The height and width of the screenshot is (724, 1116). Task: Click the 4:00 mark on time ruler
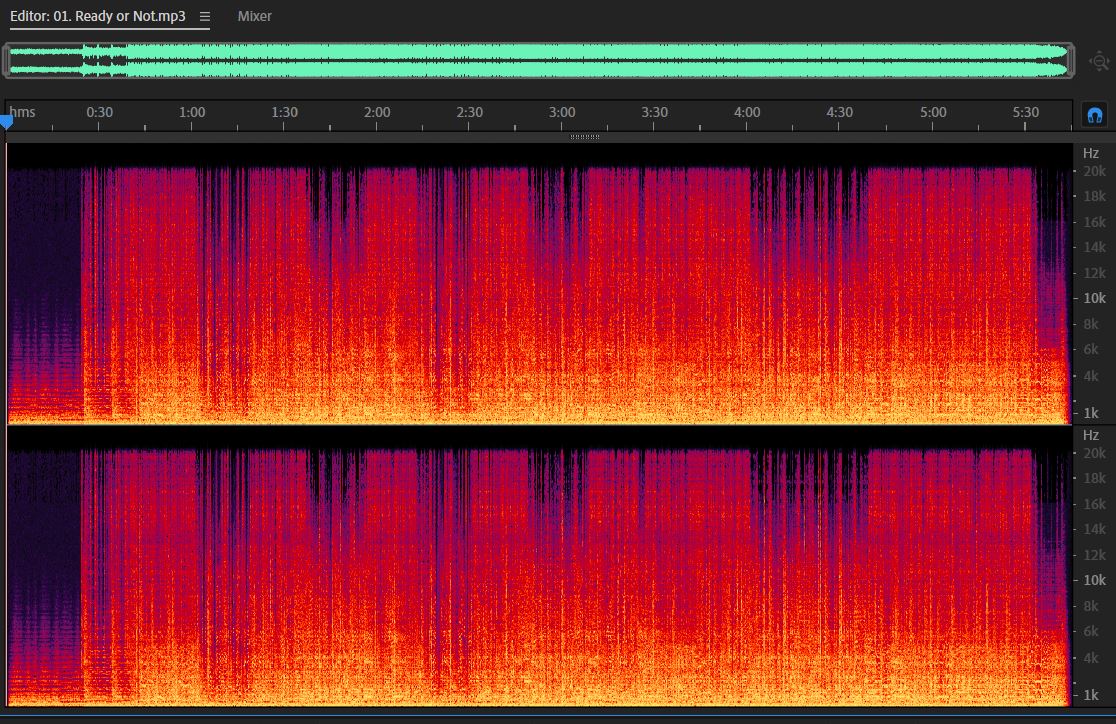[747, 112]
